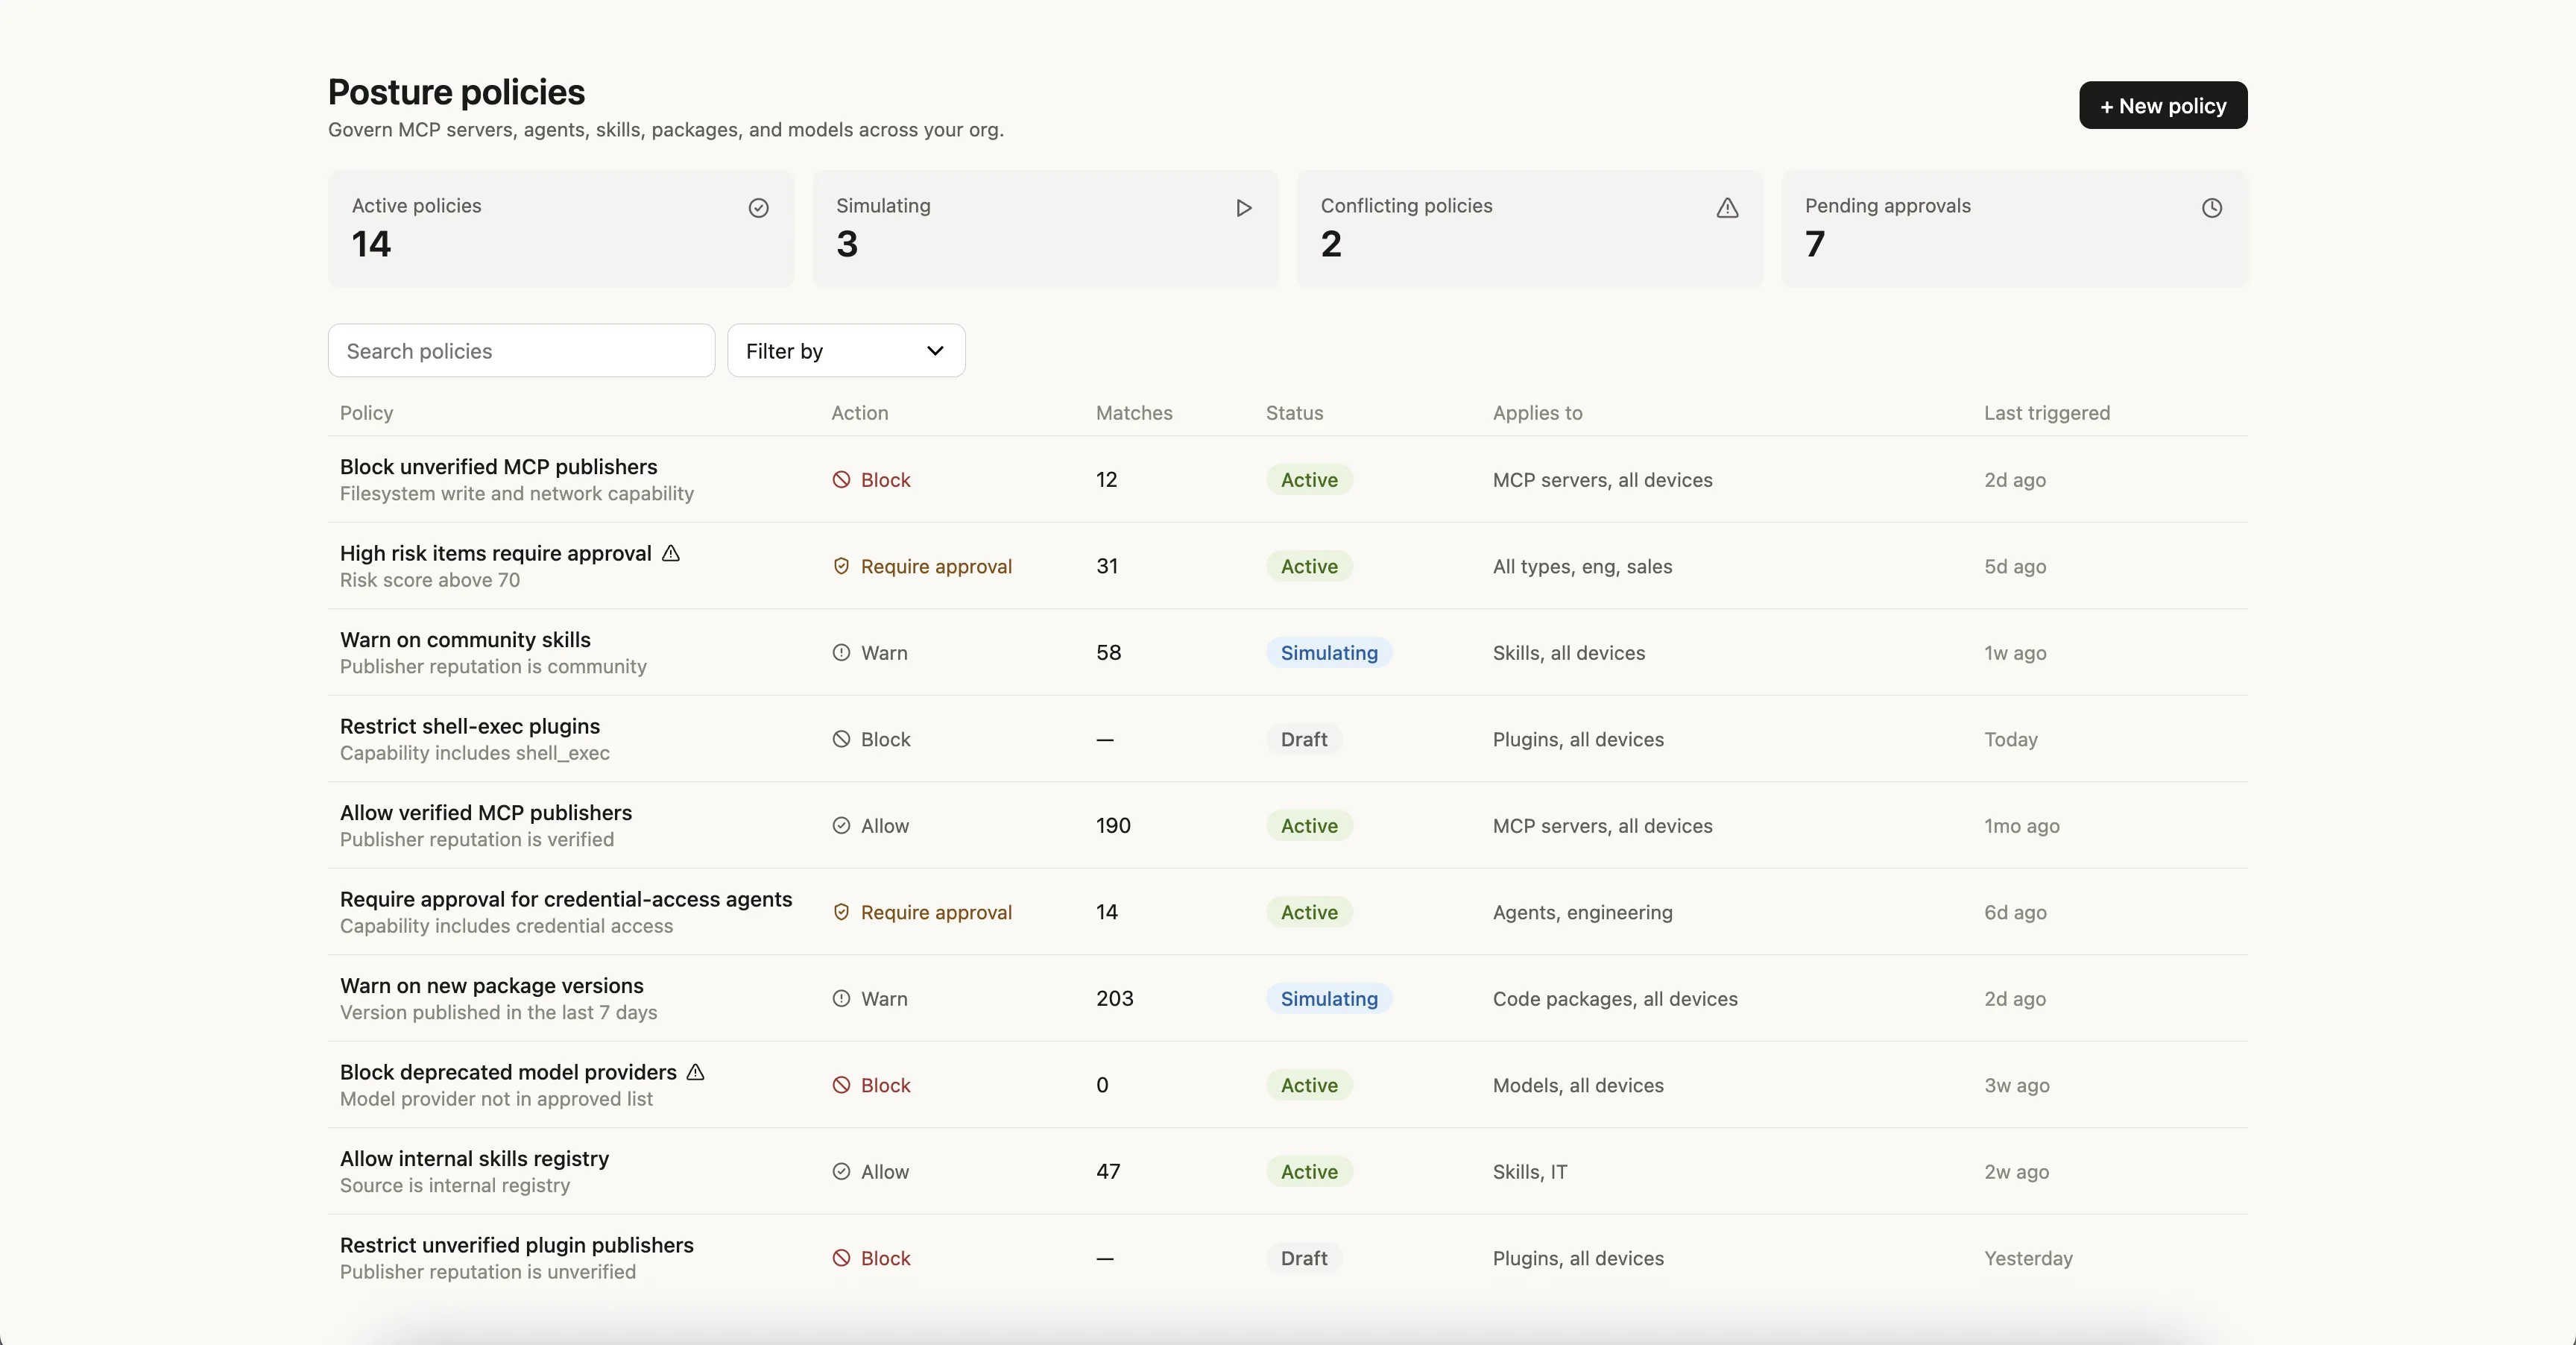Open the Simulating summary card
2576x1345 pixels.
[1045, 229]
